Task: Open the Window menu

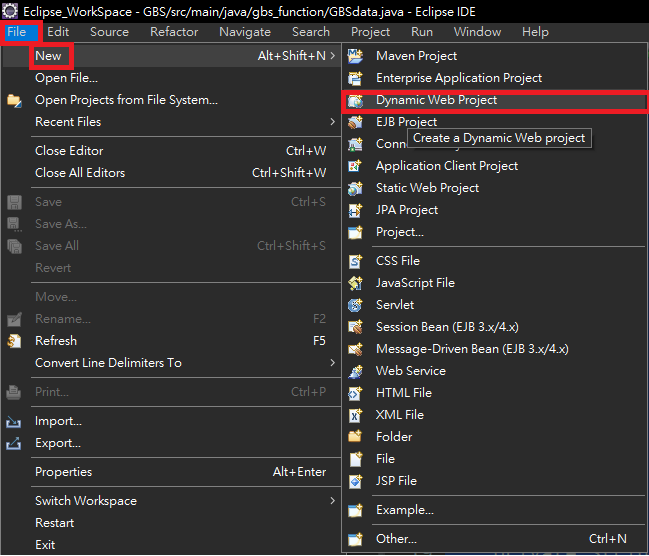Action: click(x=477, y=32)
